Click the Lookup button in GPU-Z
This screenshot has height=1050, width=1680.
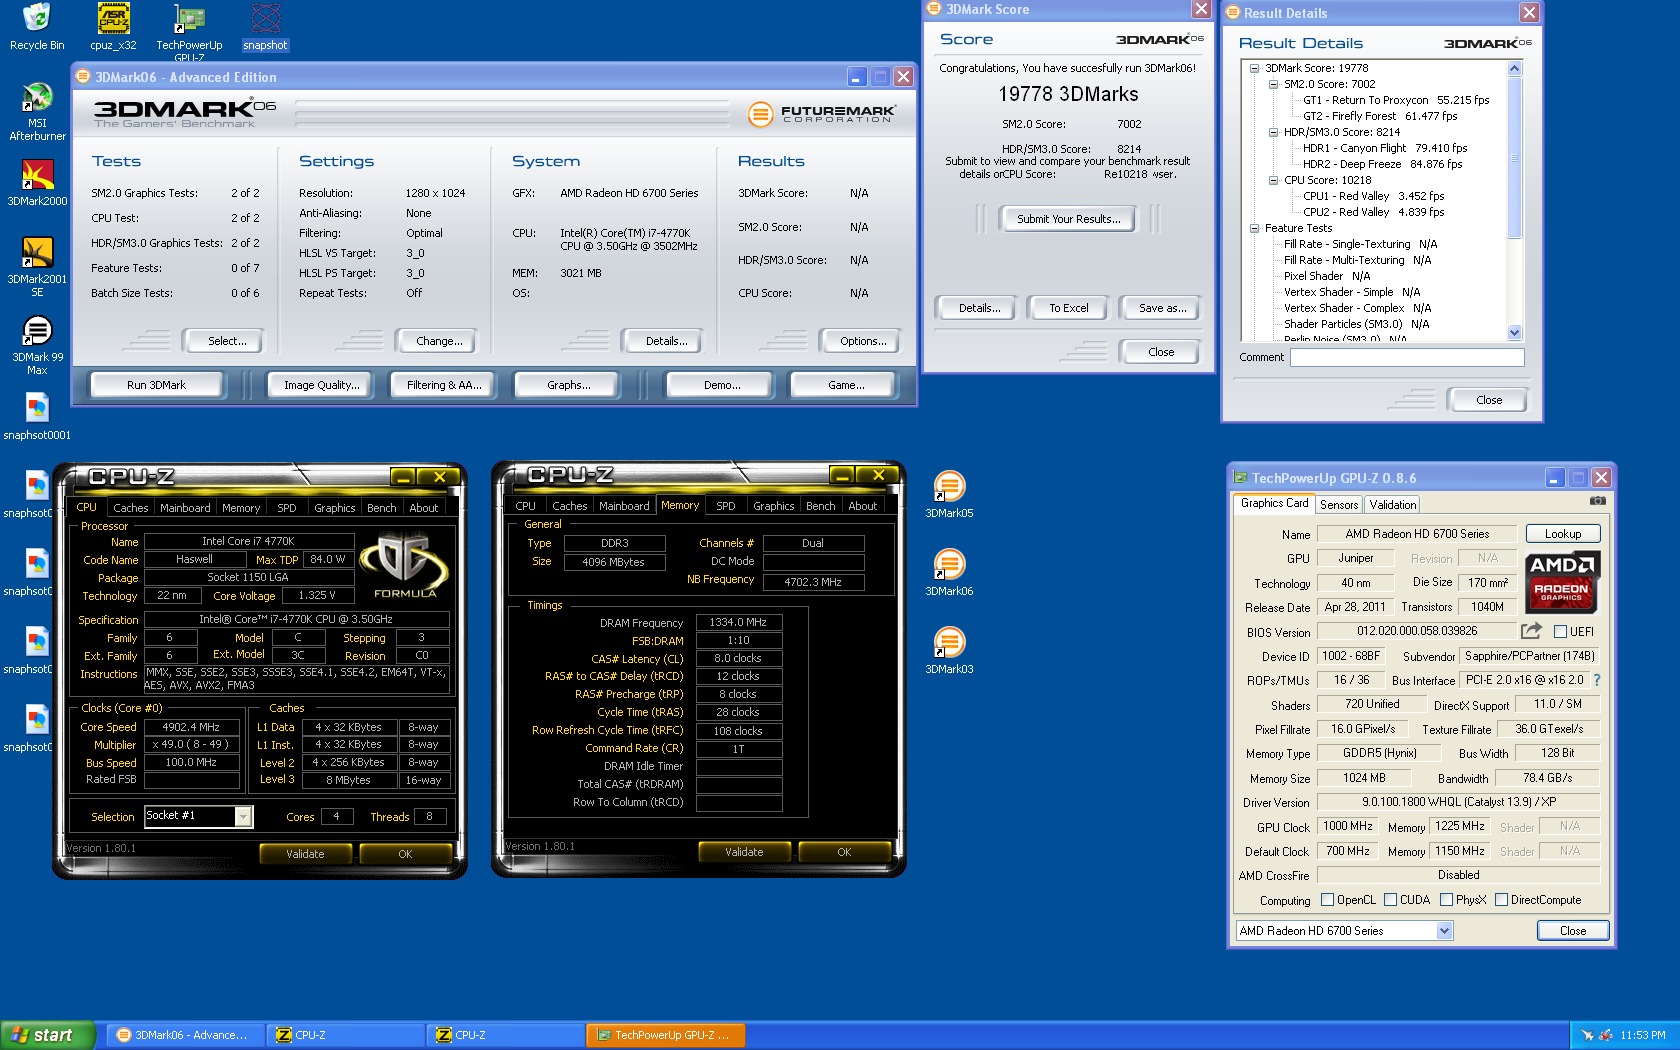coord(1563,534)
